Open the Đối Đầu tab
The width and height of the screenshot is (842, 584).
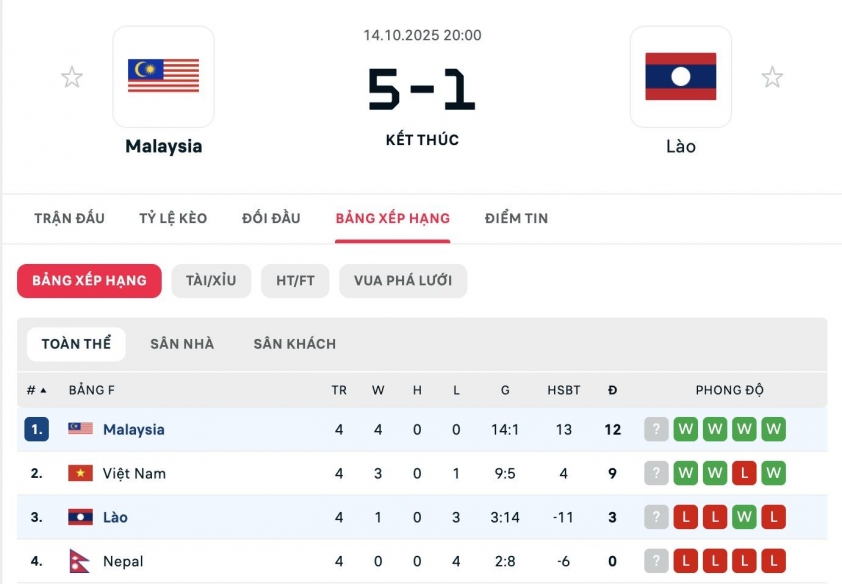(x=271, y=218)
